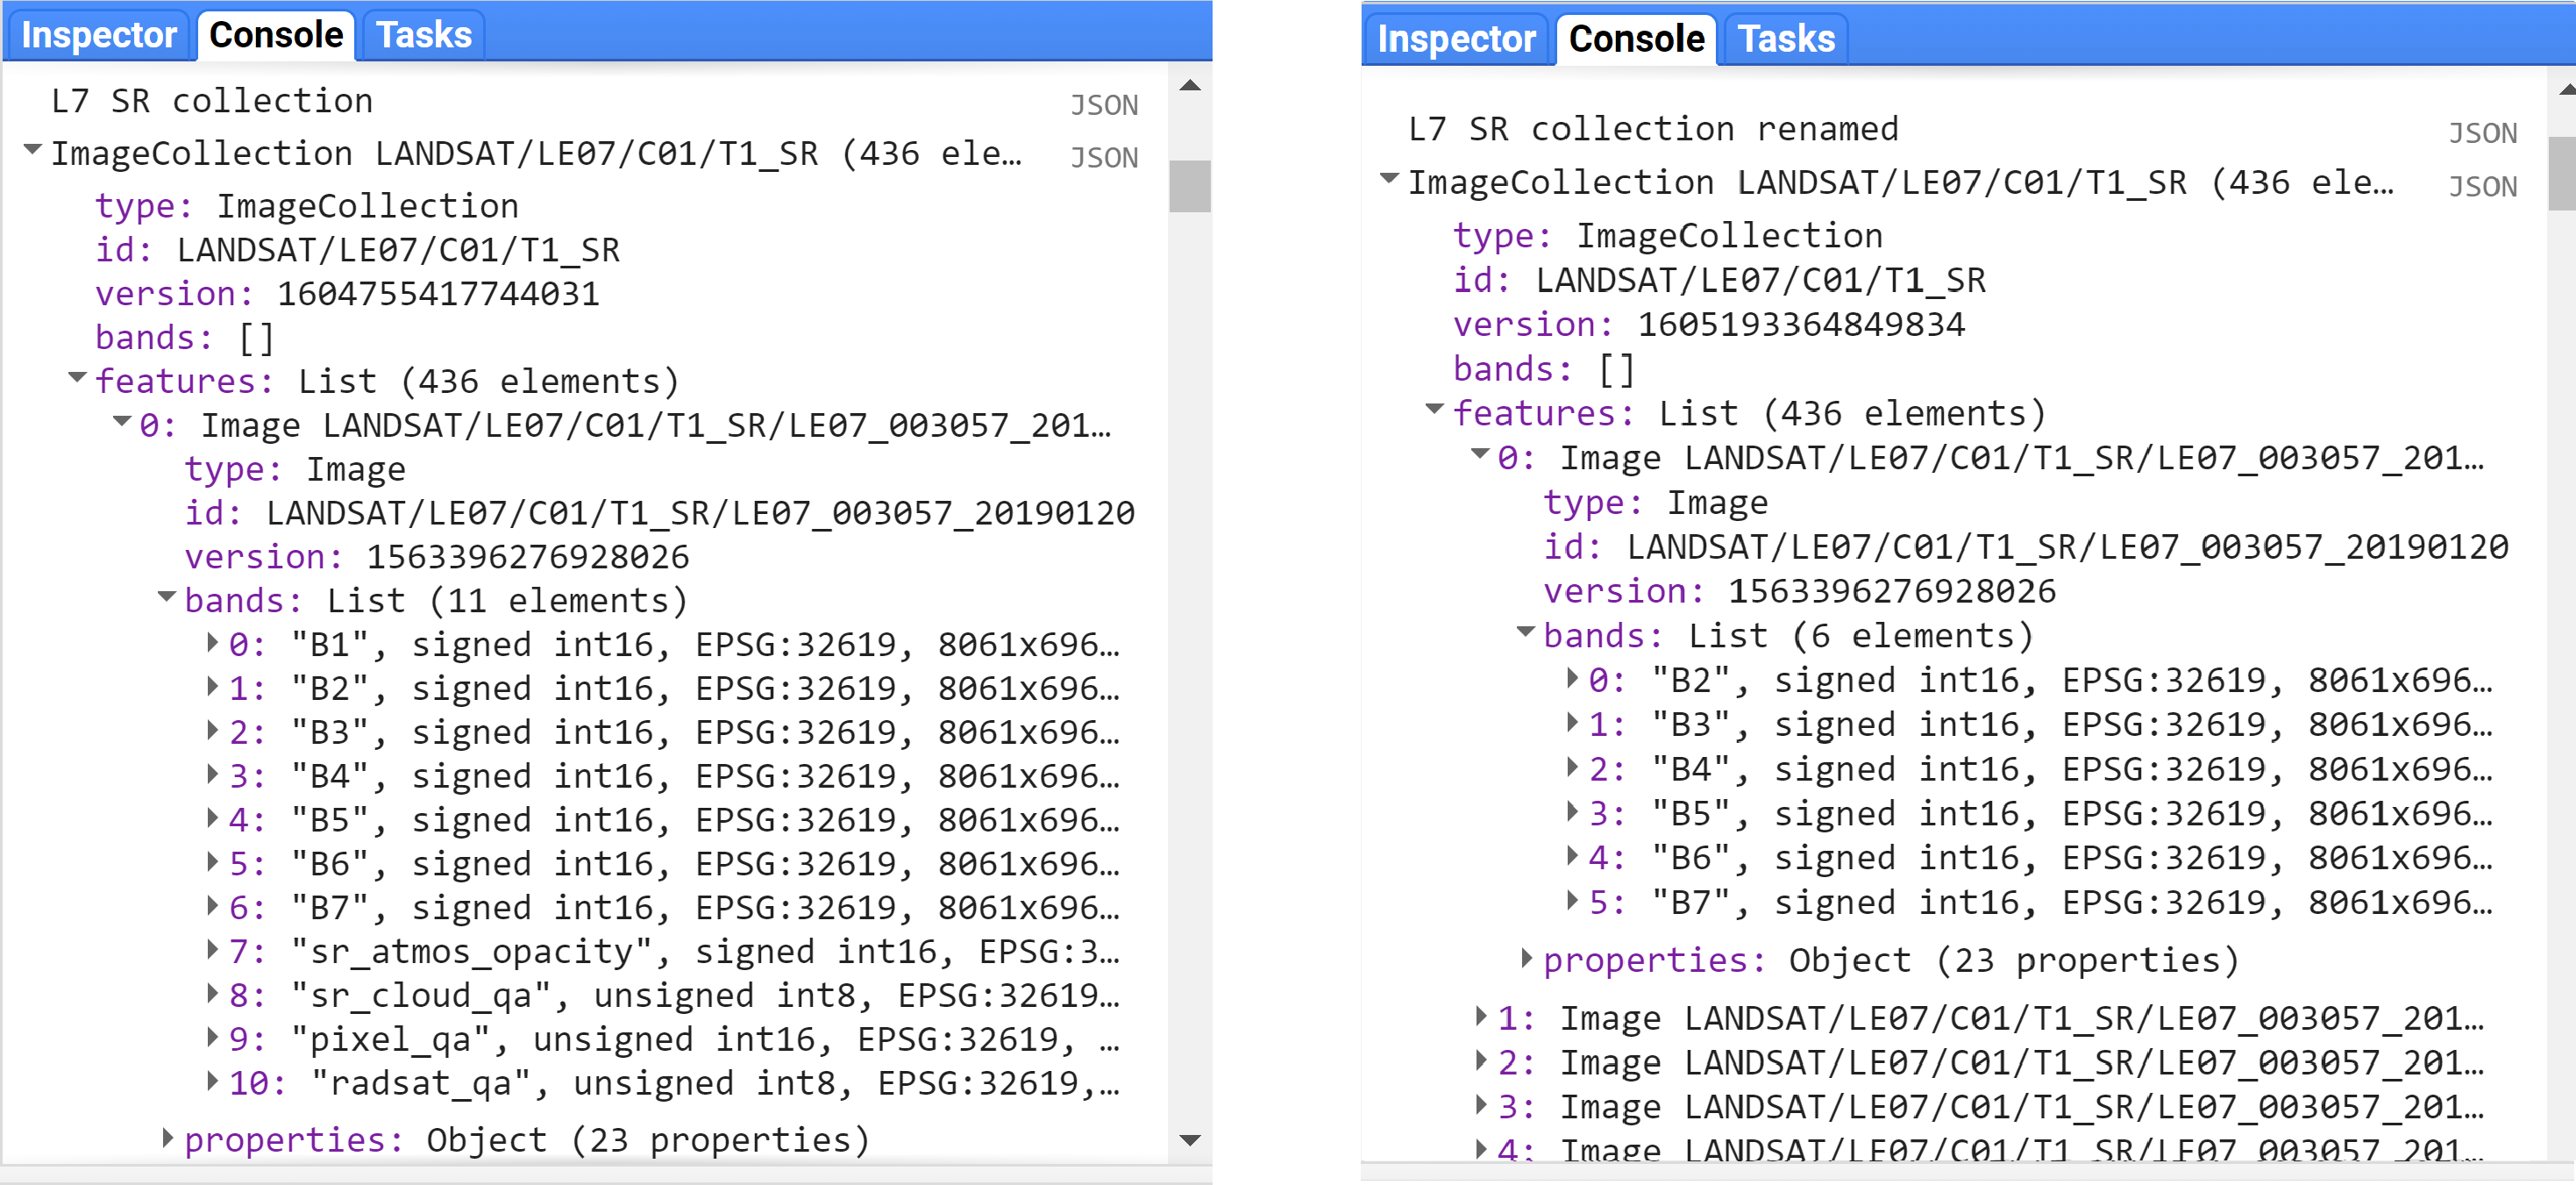
Task: Collapse the right ImageCollection LANDSAT/LE07 tree
Action: [x=1390, y=179]
